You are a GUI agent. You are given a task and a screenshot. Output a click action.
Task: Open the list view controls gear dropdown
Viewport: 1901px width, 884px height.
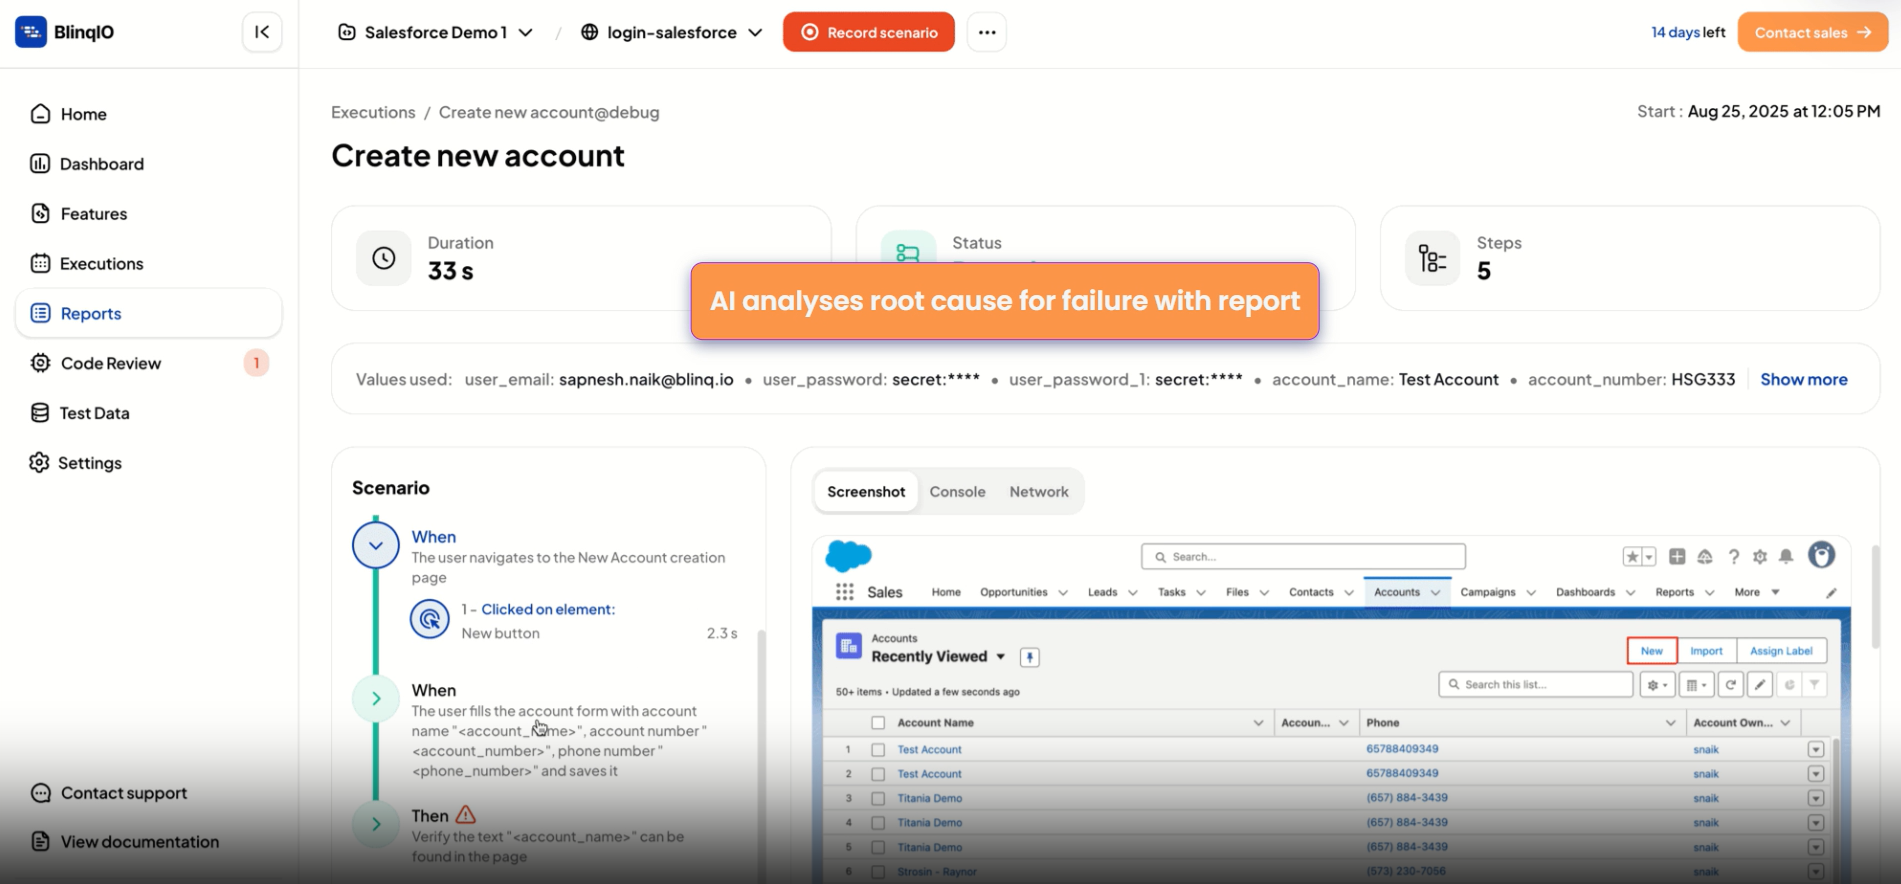coord(1657,685)
